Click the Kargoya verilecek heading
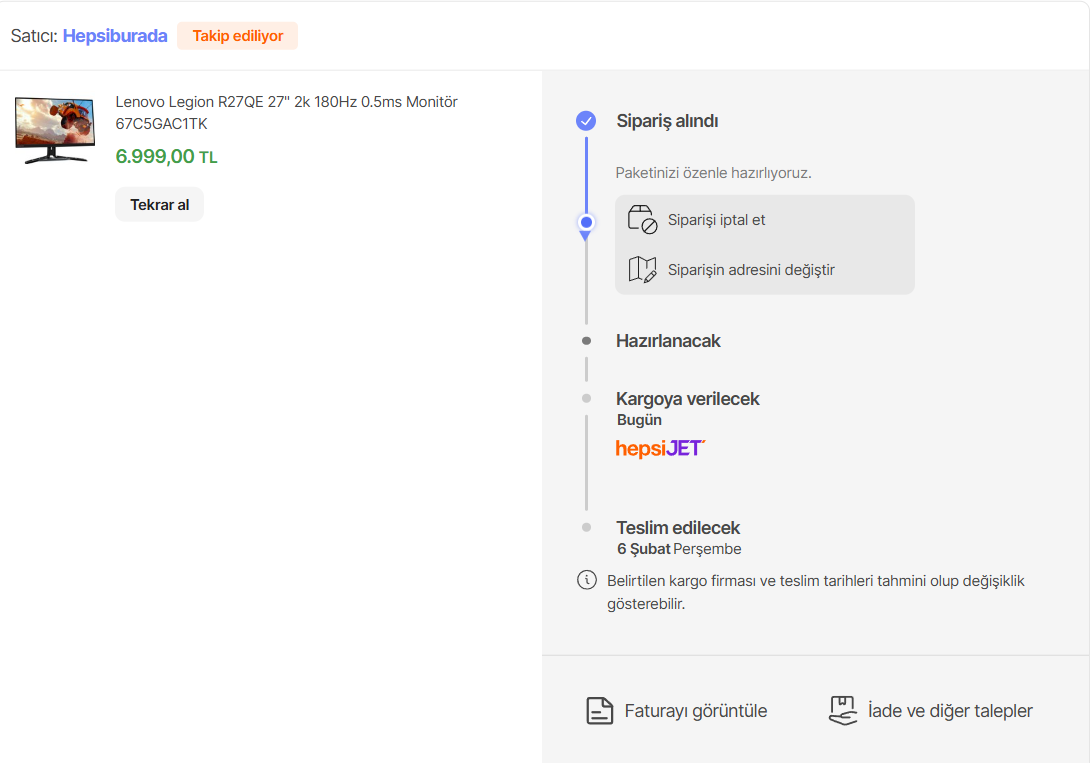Image resolution: width=1091 pixels, height=763 pixels. pos(687,399)
